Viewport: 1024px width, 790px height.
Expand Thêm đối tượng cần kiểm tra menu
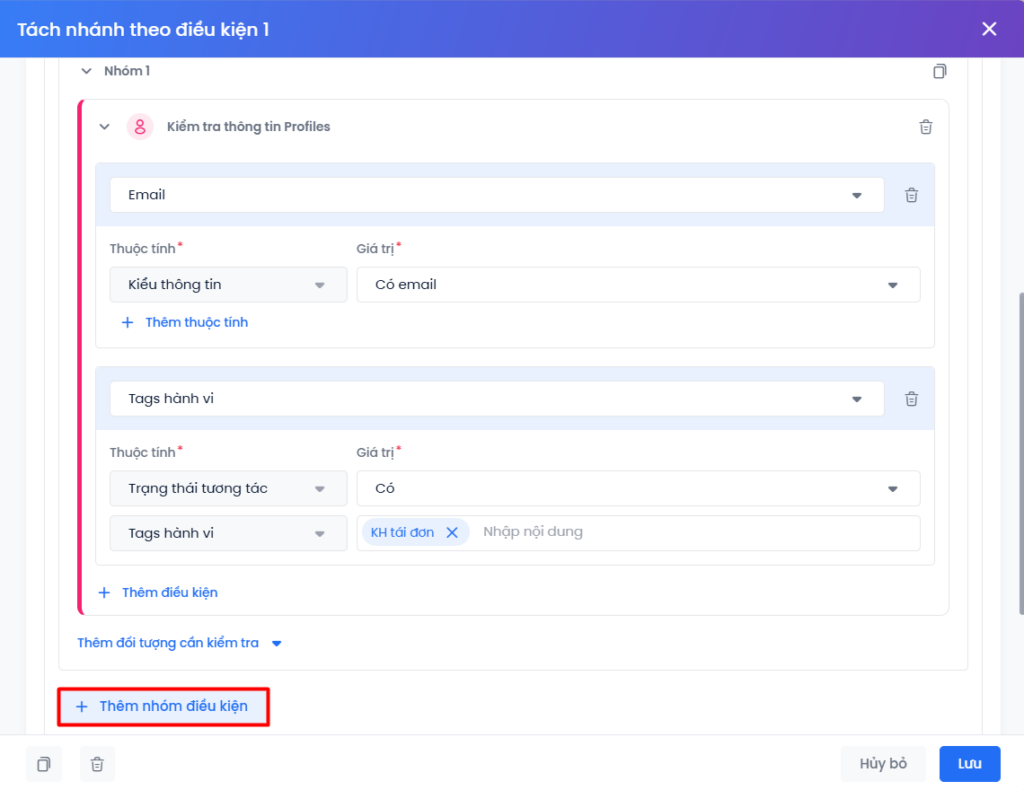179,643
